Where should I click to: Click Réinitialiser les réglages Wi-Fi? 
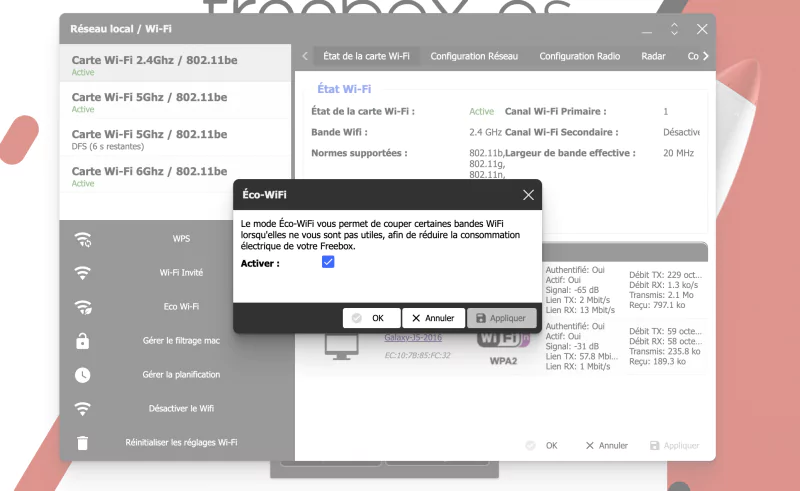(181, 443)
